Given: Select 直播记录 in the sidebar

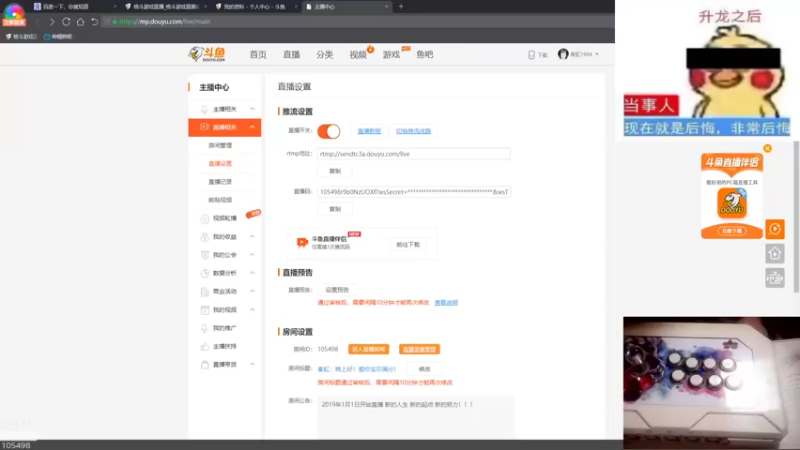Looking at the screenshot, I should [x=220, y=182].
